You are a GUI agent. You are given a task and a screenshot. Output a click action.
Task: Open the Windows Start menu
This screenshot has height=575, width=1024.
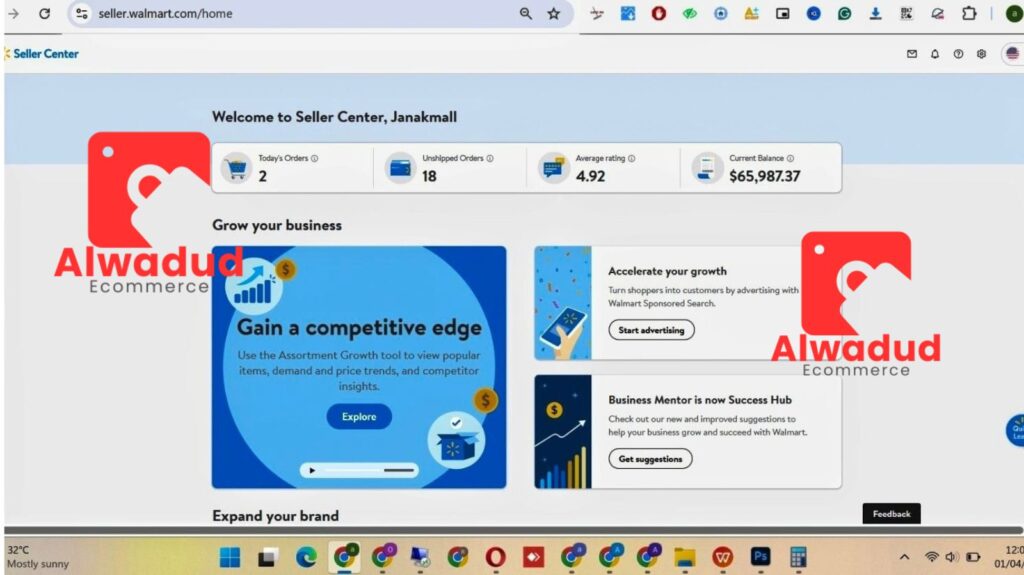pos(230,557)
